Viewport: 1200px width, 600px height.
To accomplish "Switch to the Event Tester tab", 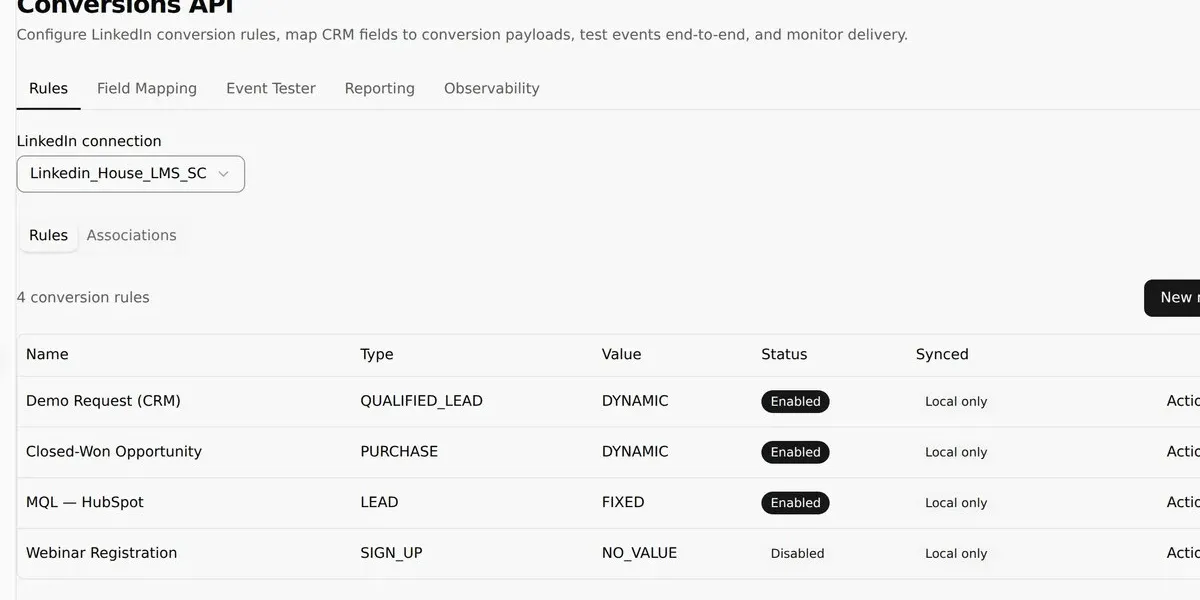I will pos(271,88).
